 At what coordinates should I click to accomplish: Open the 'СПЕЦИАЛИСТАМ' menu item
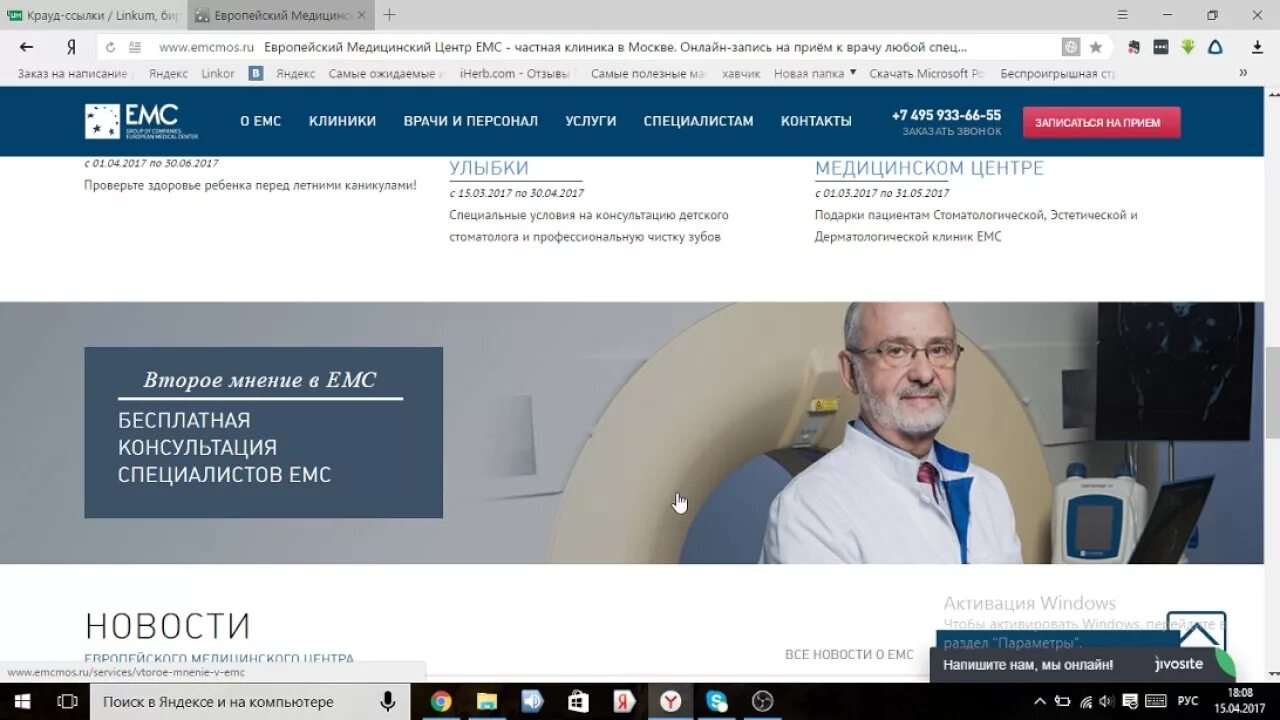point(699,121)
